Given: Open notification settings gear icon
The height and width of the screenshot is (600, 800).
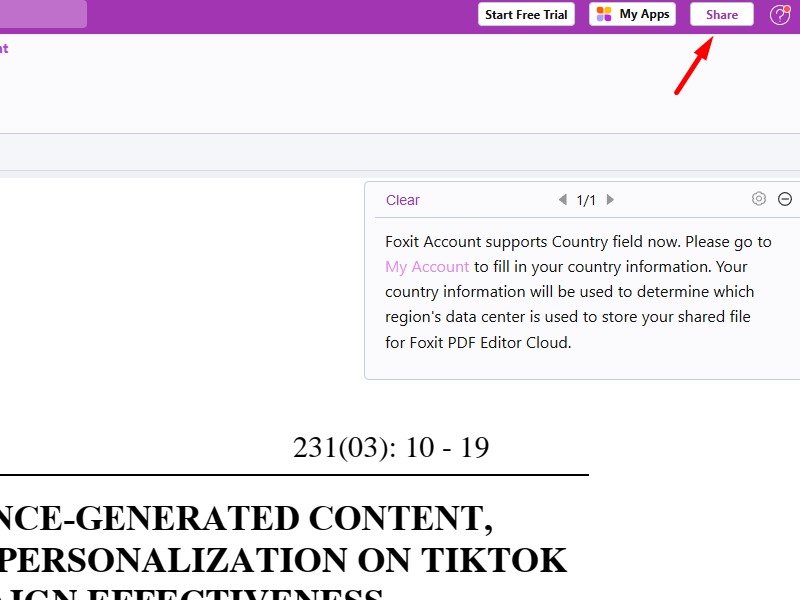Looking at the screenshot, I should [x=759, y=199].
